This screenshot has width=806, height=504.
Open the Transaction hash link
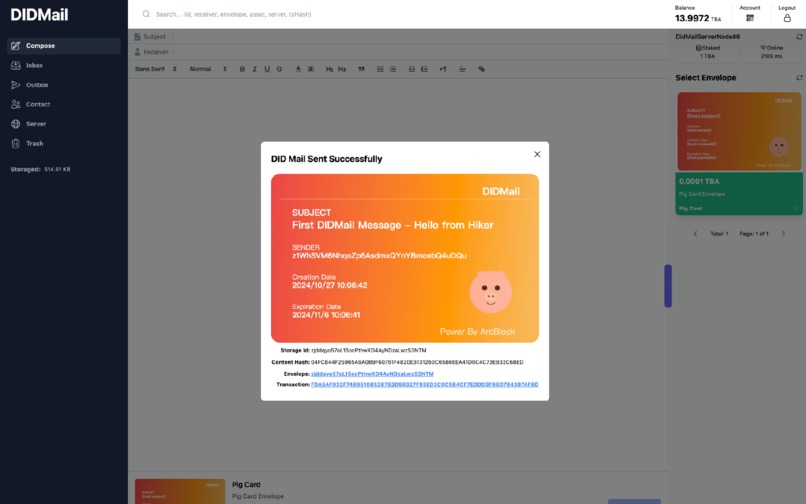pyautogui.click(x=425, y=384)
